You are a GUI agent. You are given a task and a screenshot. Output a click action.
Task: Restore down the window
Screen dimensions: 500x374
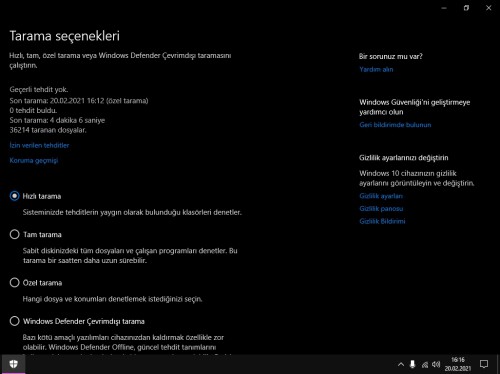(x=466, y=8)
